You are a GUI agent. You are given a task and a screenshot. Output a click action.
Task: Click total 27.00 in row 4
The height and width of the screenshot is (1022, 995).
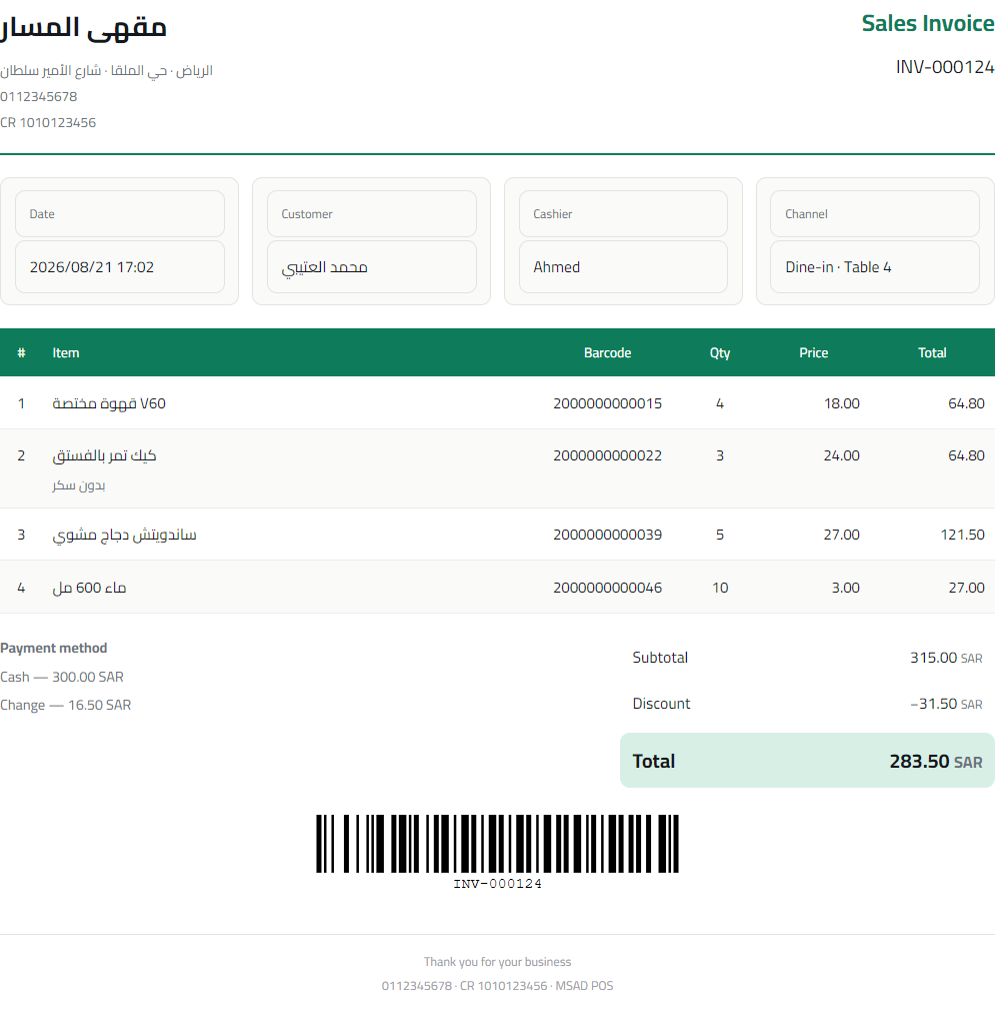pyautogui.click(x=966, y=588)
